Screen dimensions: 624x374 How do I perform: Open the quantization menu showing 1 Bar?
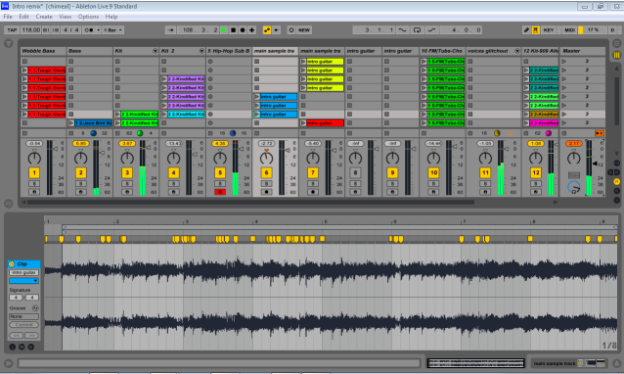tap(112, 30)
